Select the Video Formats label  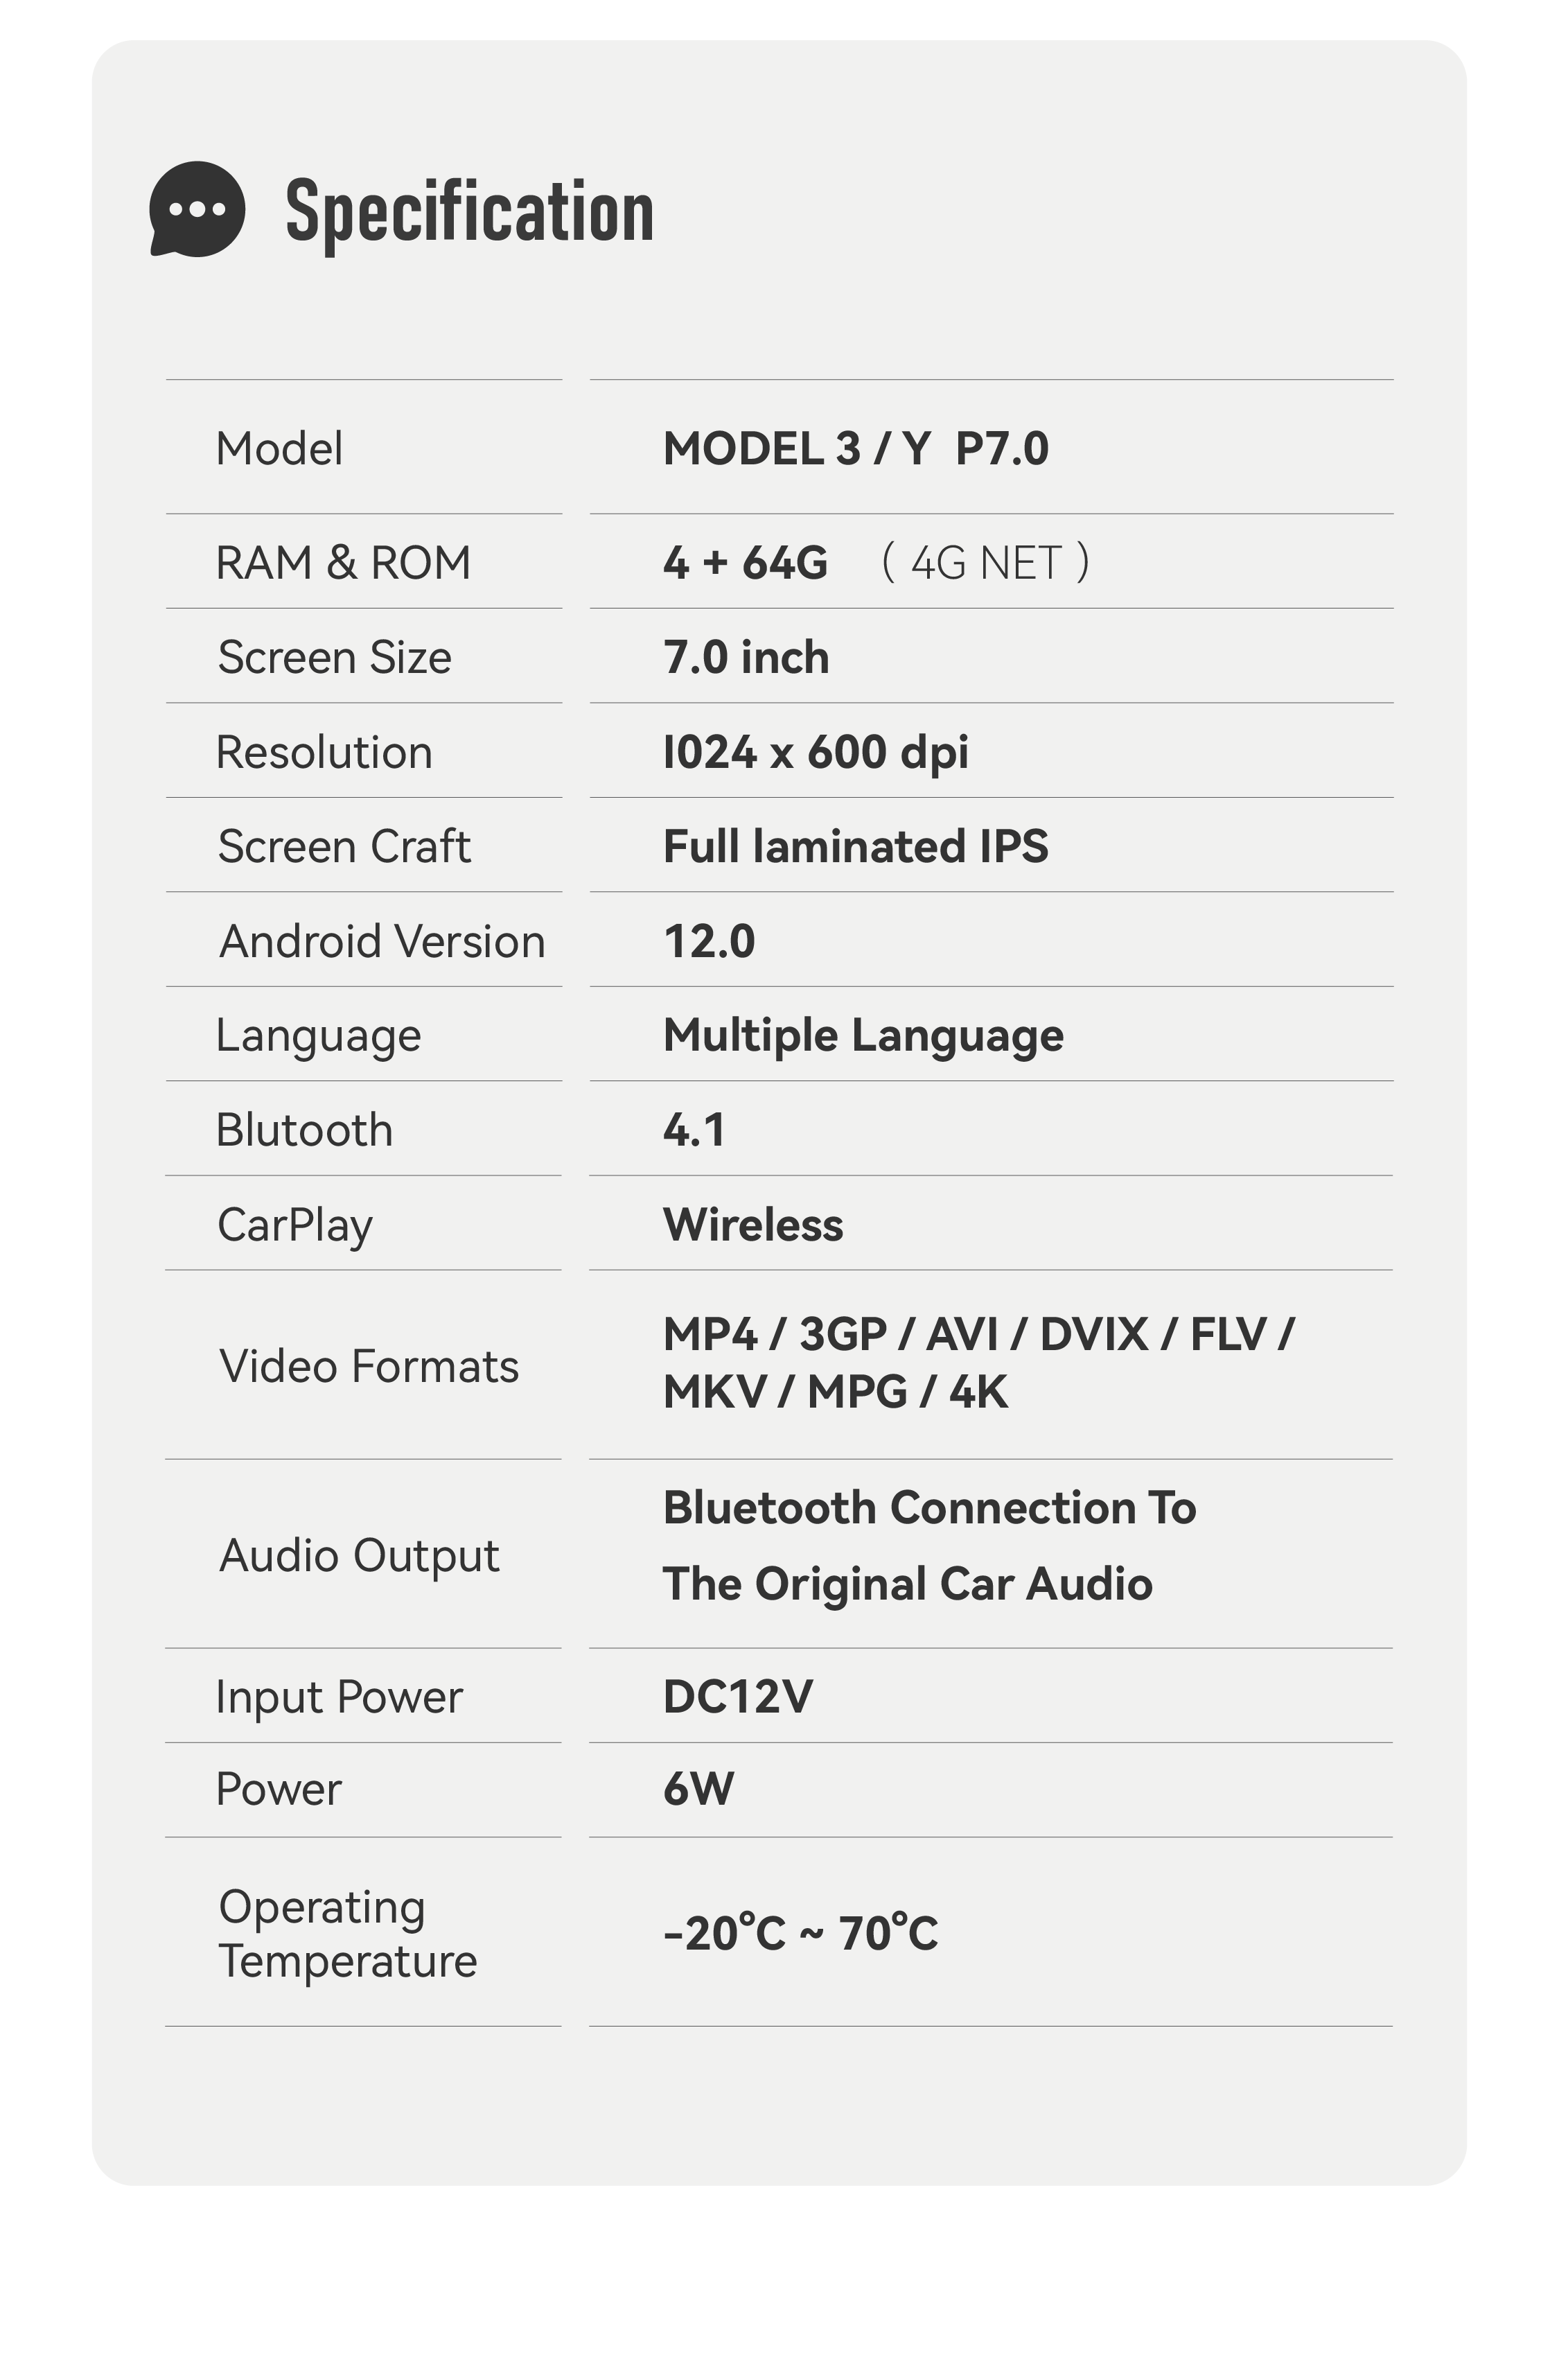(369, 1366)
